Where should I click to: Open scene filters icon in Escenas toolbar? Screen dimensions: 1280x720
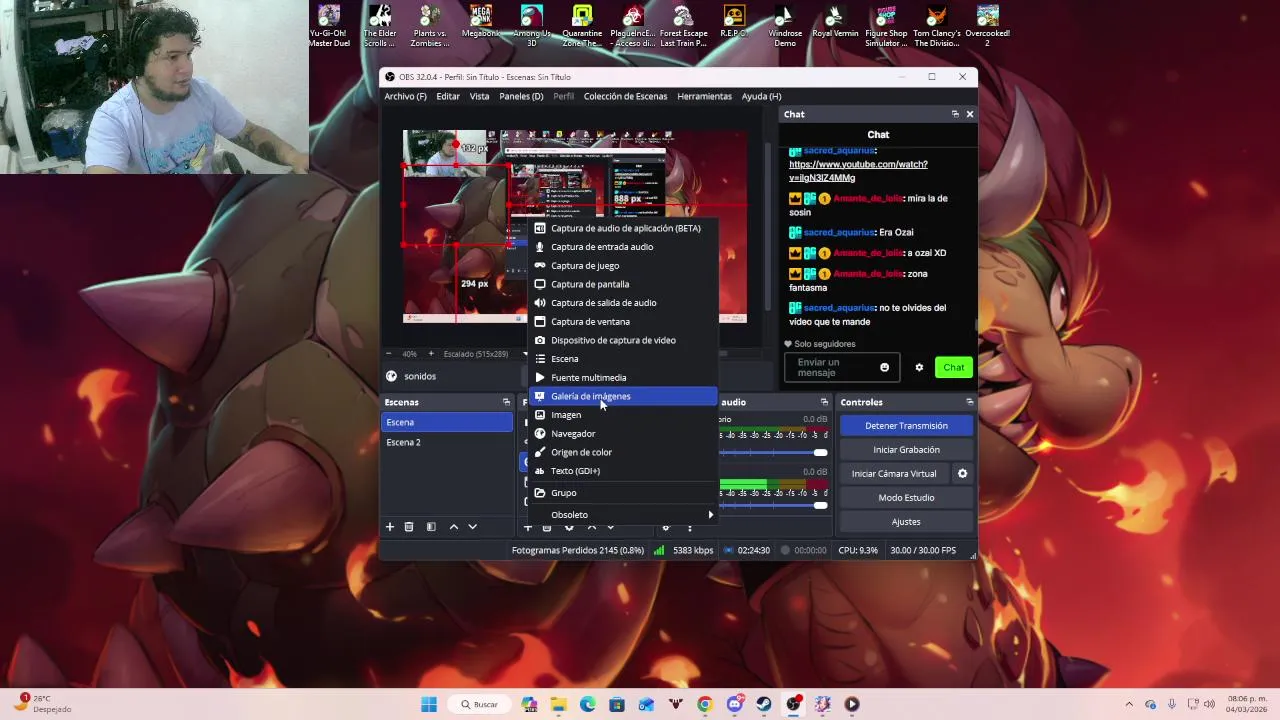point(431,527)
